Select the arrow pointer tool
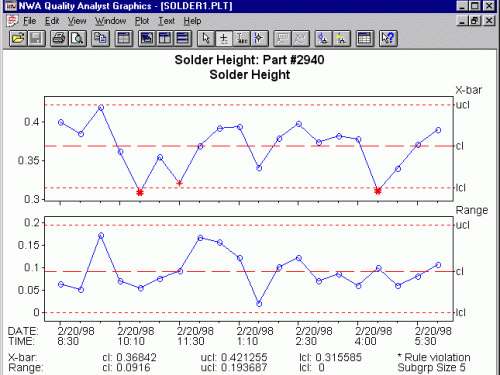The width and height of the screenshot is (500, 375). pyautogui.click(x=206, y=38)
